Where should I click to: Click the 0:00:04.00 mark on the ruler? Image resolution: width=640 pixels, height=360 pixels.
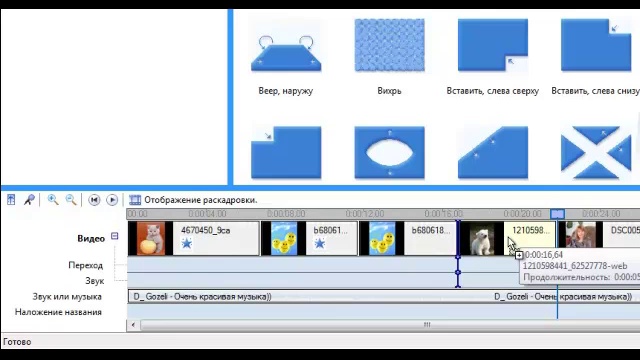(x=207, y=214)
